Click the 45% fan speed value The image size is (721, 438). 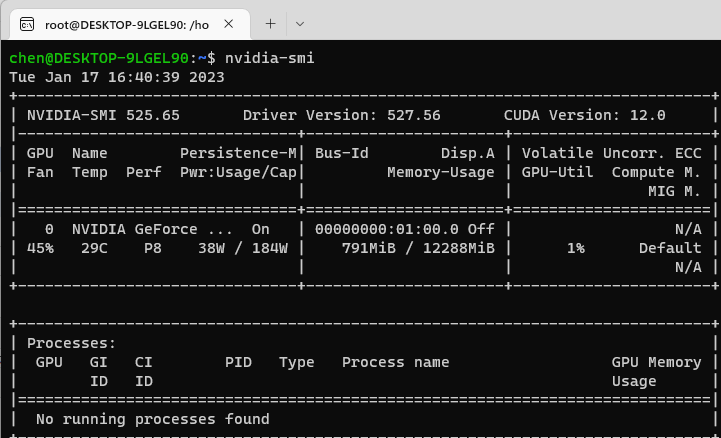pyautogui.click(x=40, y=248)
